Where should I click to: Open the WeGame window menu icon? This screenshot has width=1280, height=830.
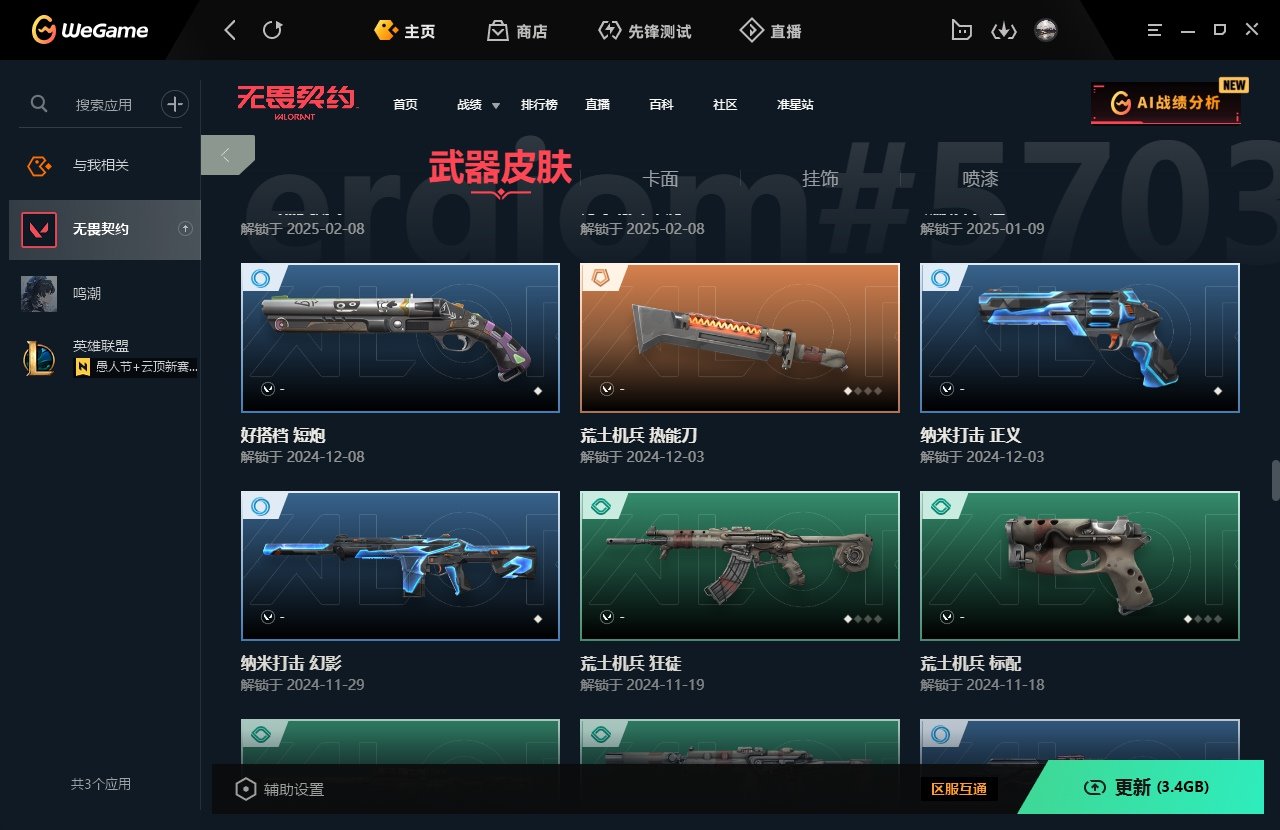pos(1155,31)
